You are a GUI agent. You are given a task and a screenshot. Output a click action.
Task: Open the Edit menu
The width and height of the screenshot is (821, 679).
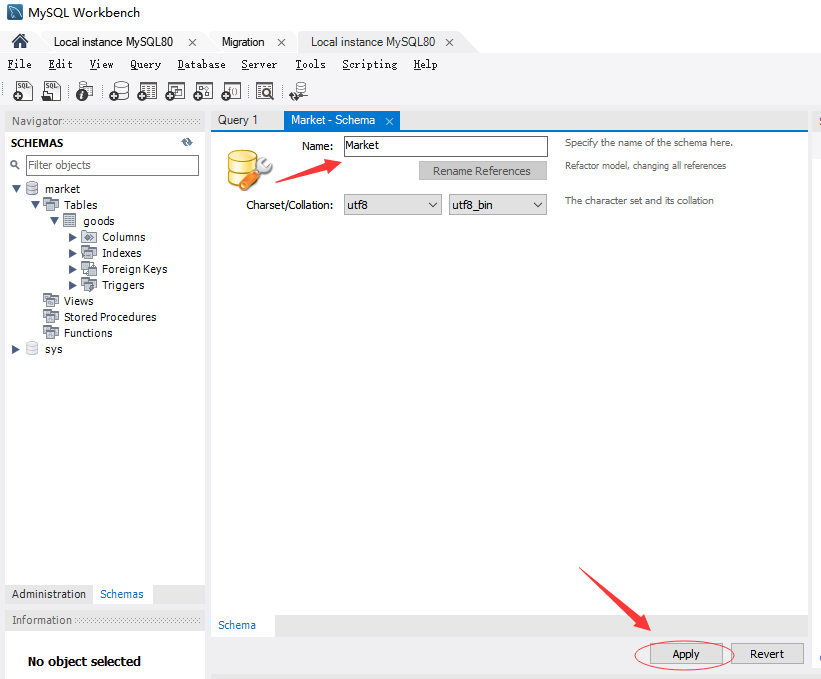click(61, 64)
